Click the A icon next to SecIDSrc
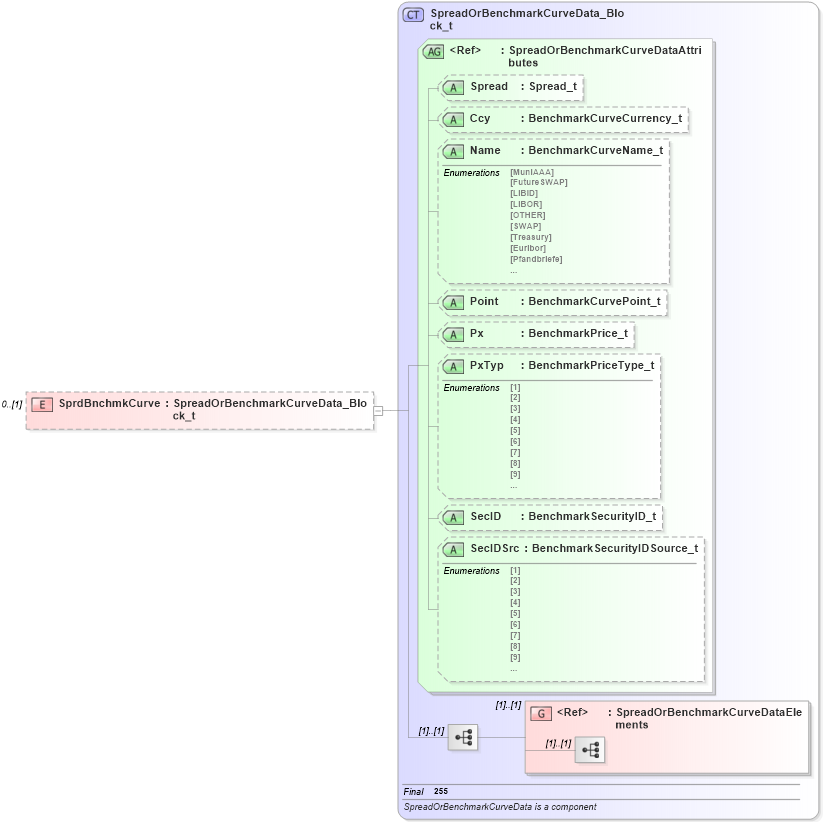Image resolution: width=823 pixels, height=822 pixels. 454,548
